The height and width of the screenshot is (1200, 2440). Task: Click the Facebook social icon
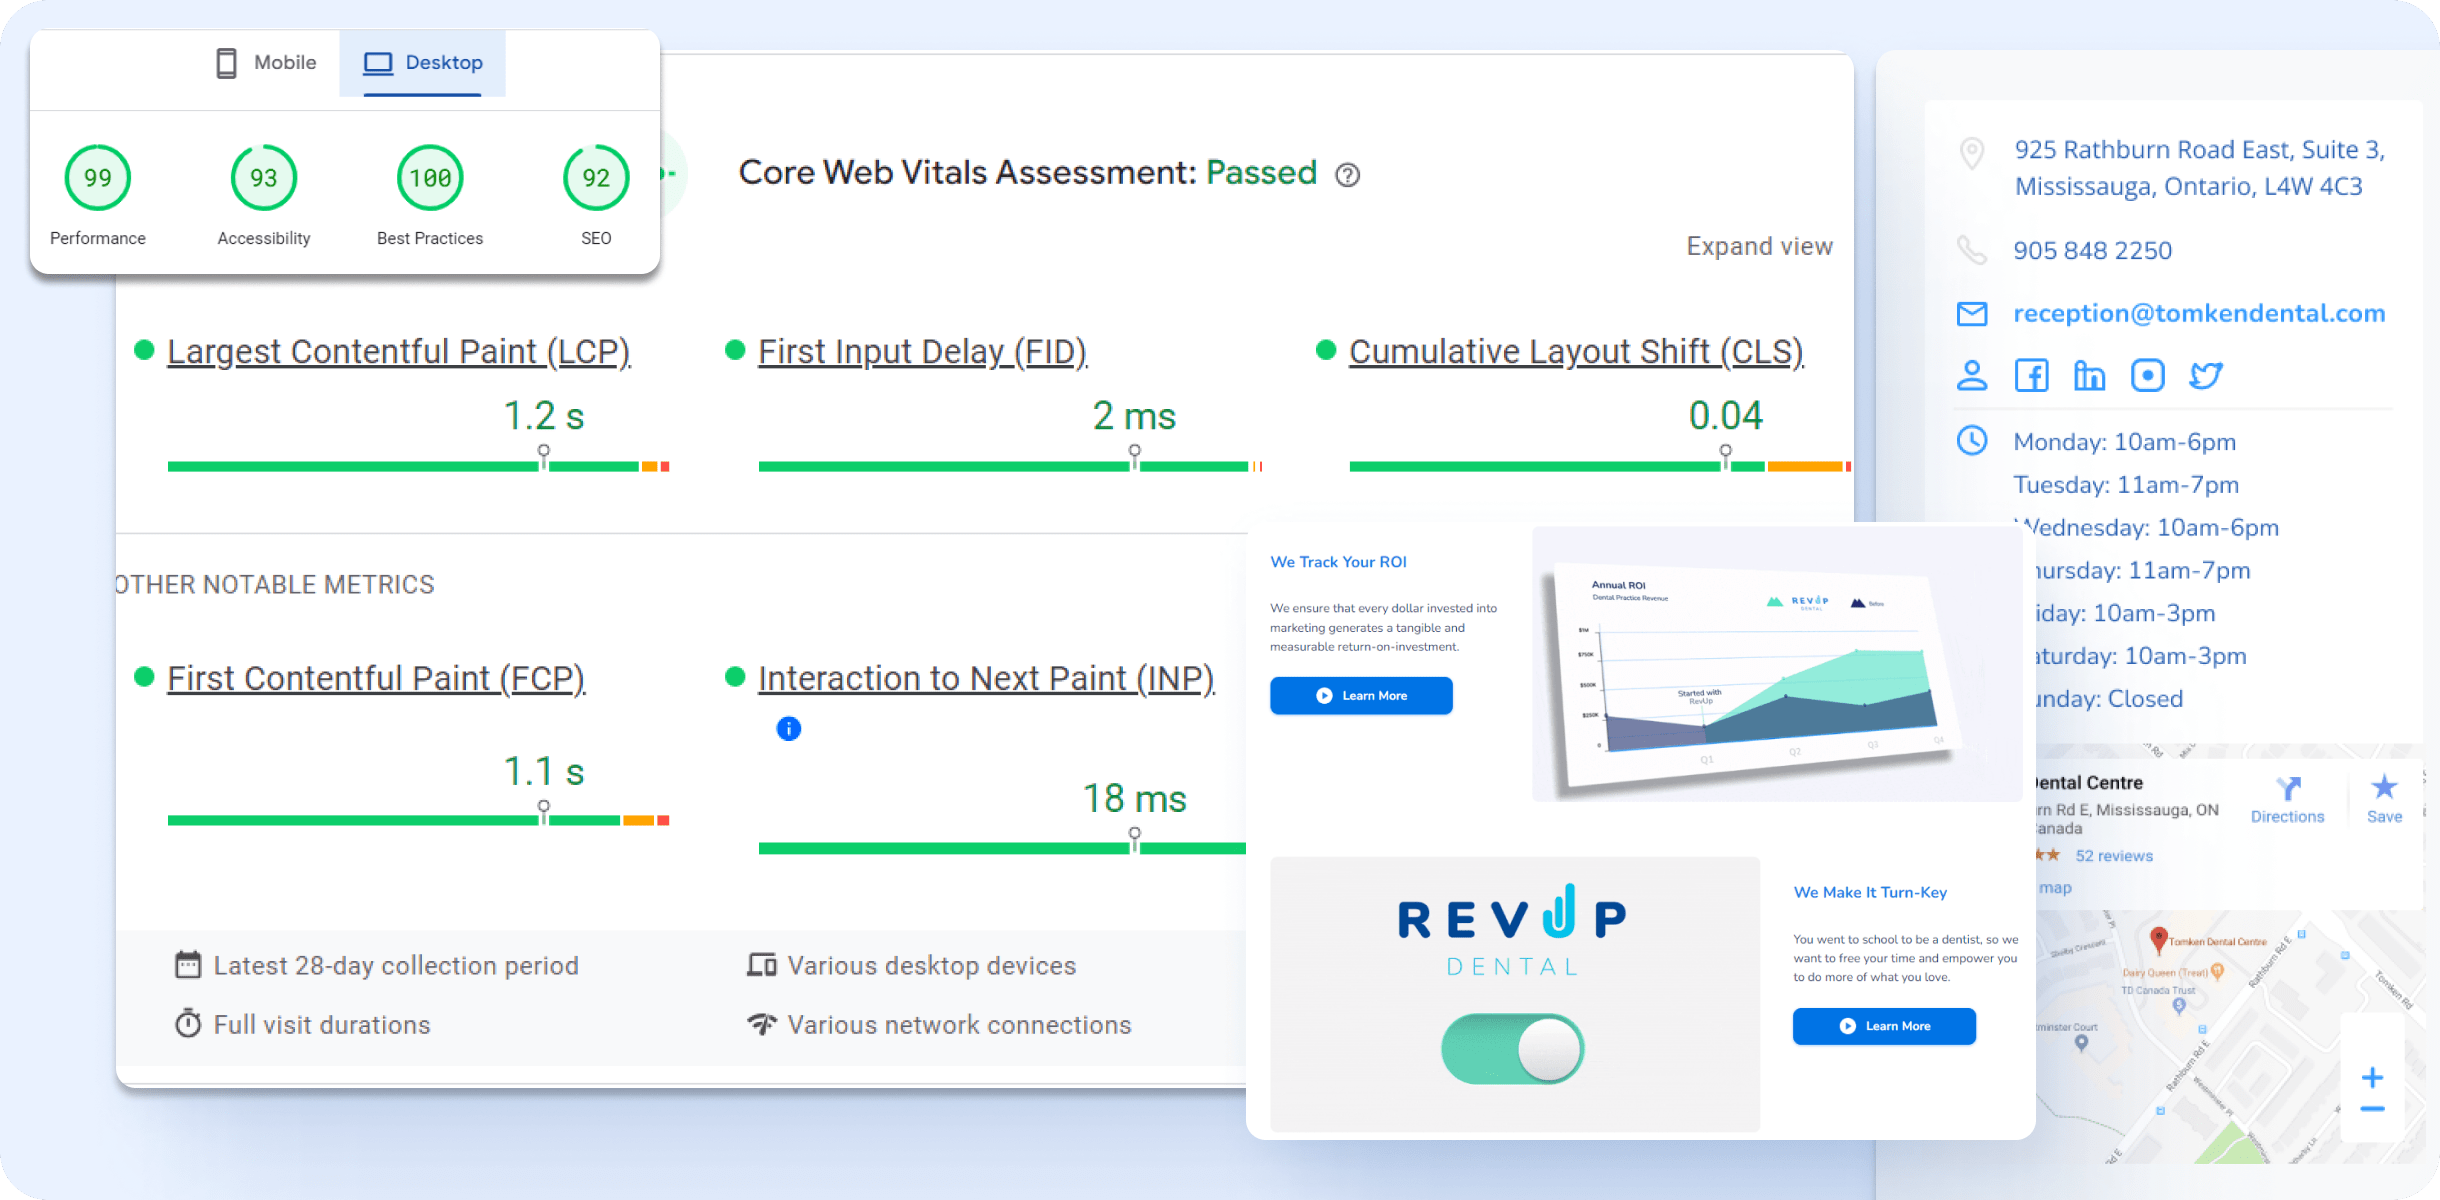(x=2031, y=376)
